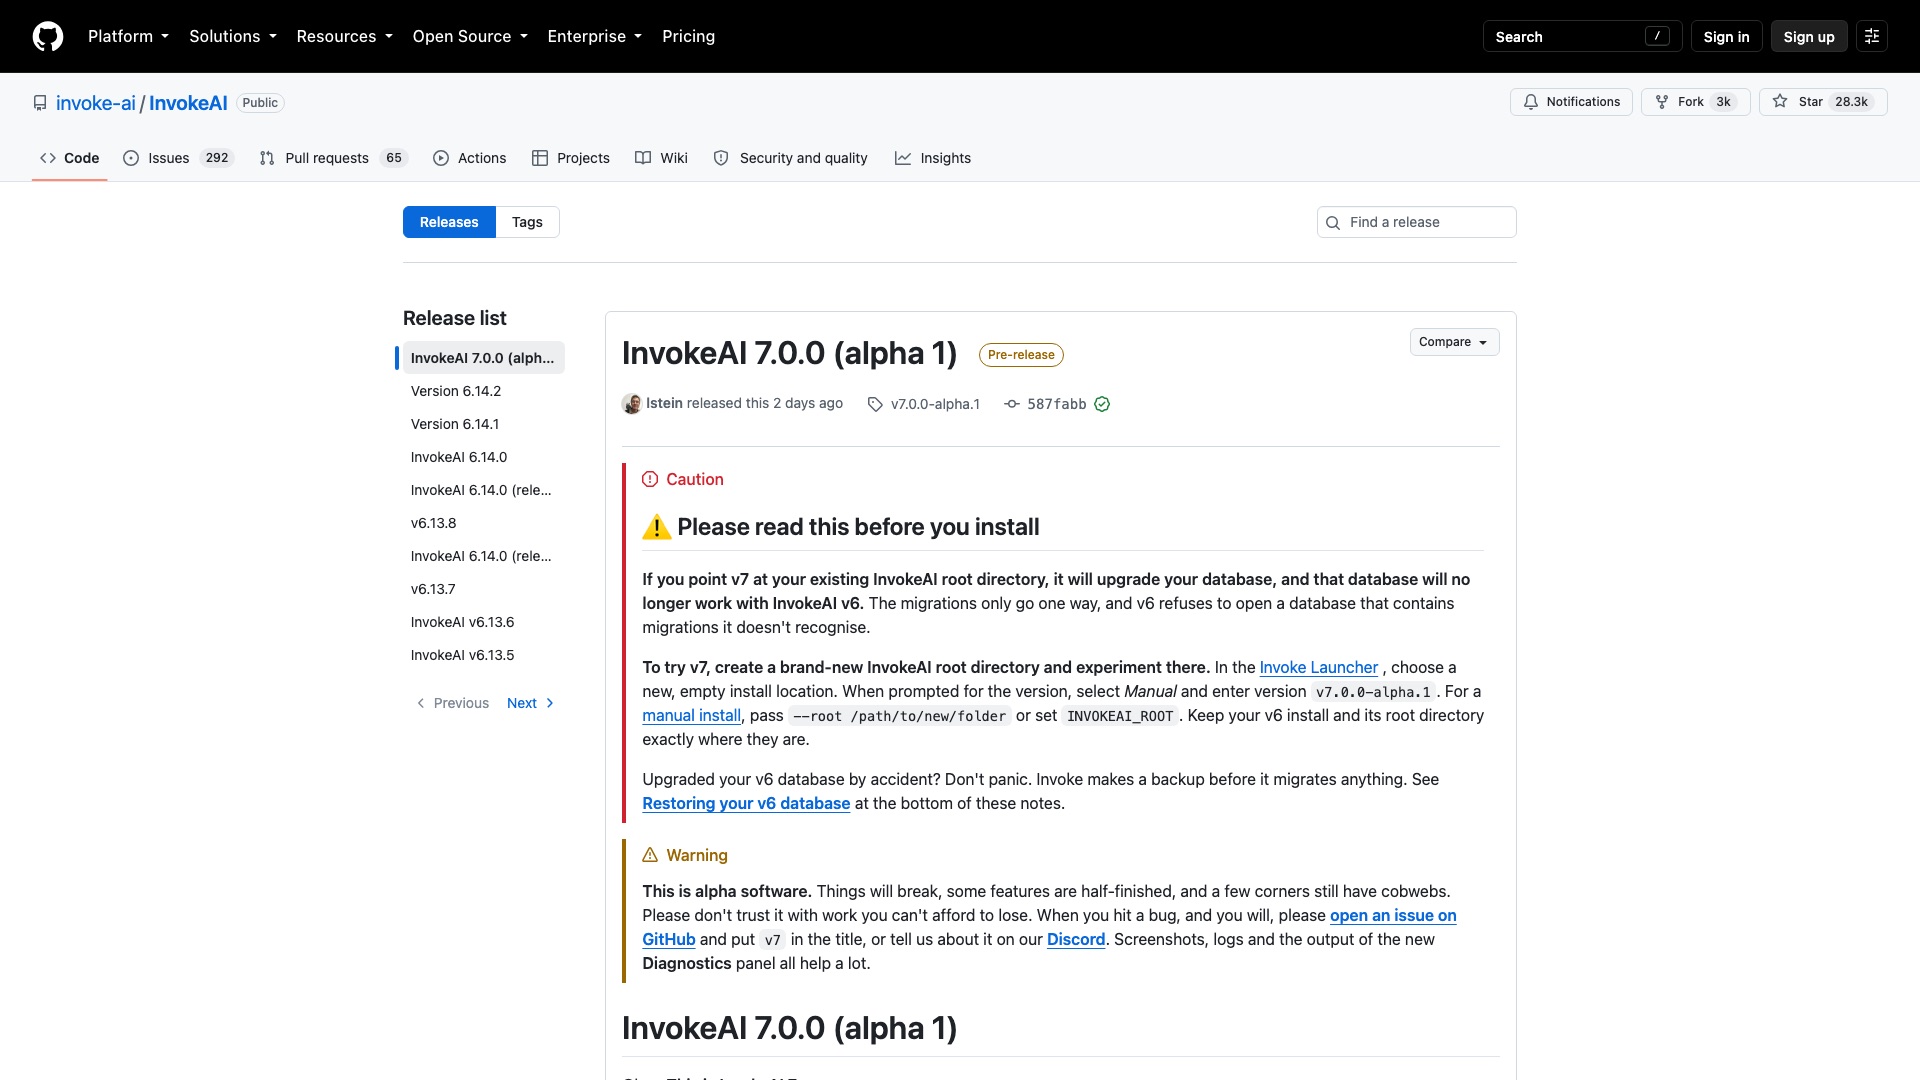Open the Actions tab

pyautogui.click(x=469, y=158)
